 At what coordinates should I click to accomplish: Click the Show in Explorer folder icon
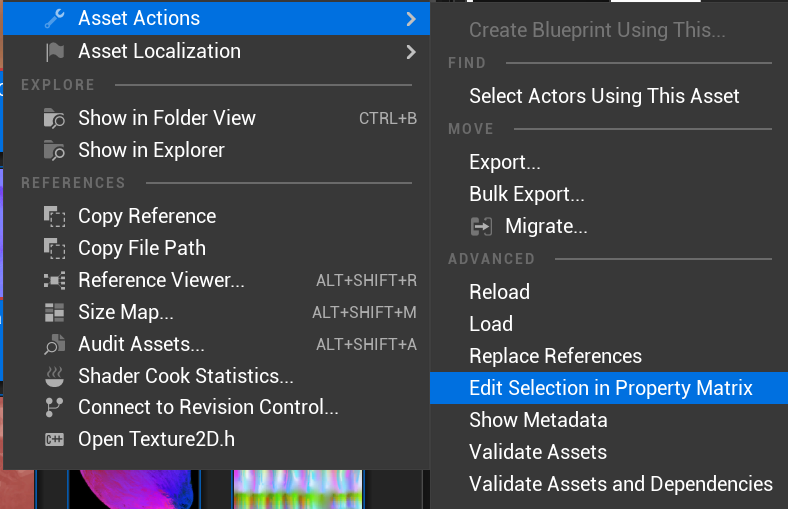pos(54,150)
